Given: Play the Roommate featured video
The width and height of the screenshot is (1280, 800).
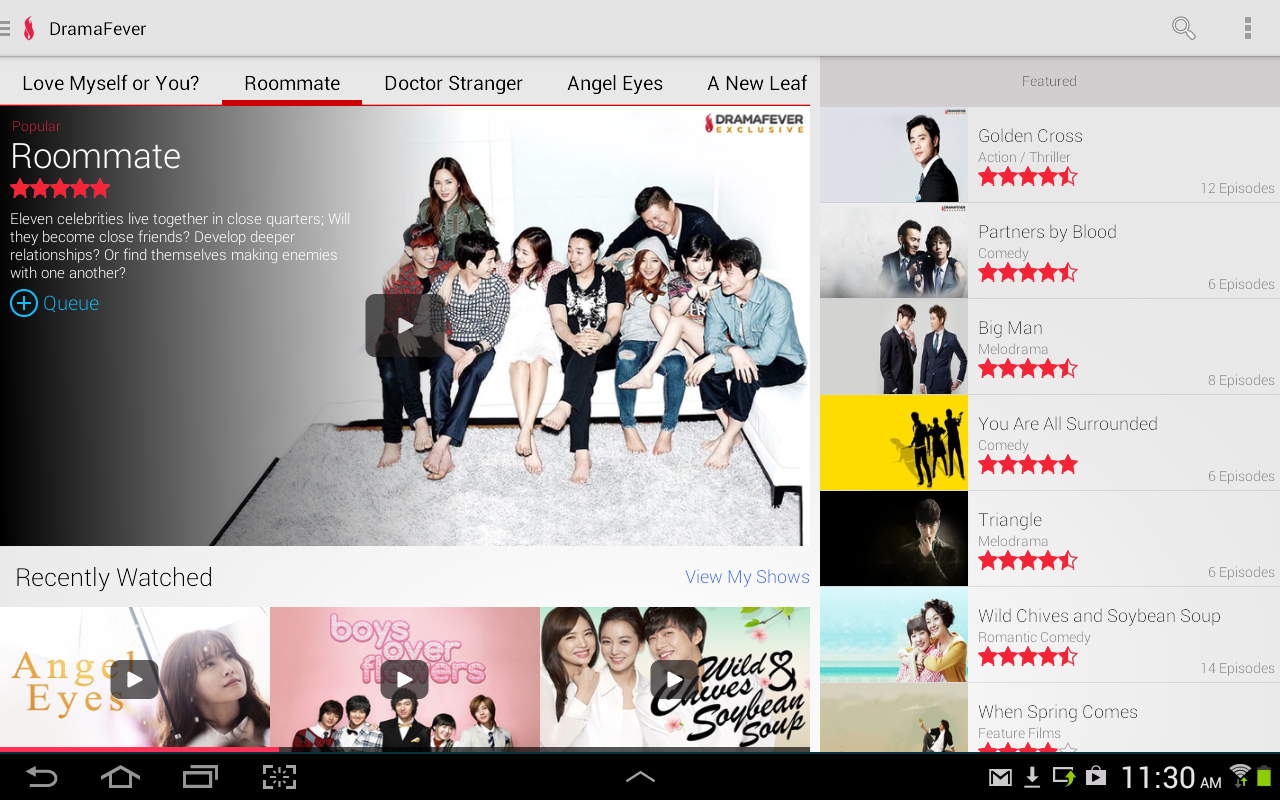Looking at the screenshot, I should [404, 325].
